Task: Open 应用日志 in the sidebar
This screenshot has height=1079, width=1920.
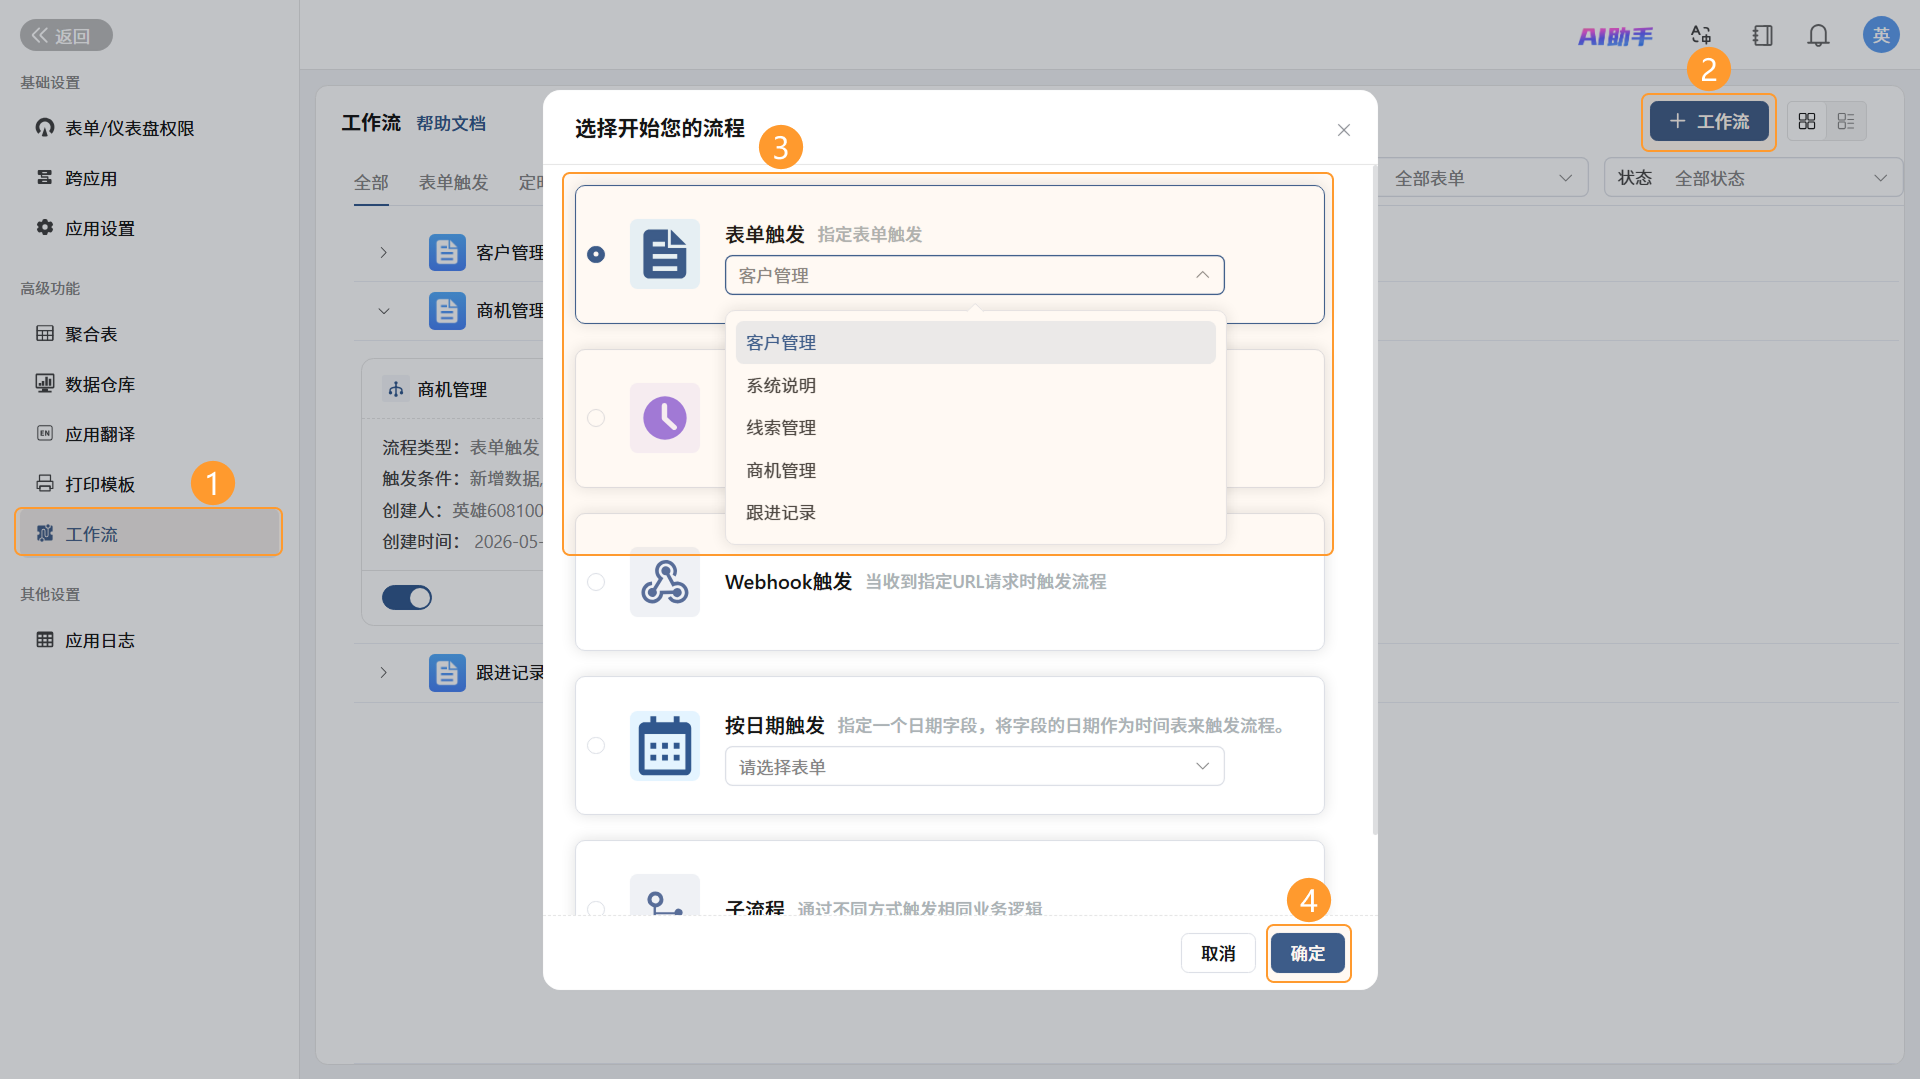Action: (148, 640)
